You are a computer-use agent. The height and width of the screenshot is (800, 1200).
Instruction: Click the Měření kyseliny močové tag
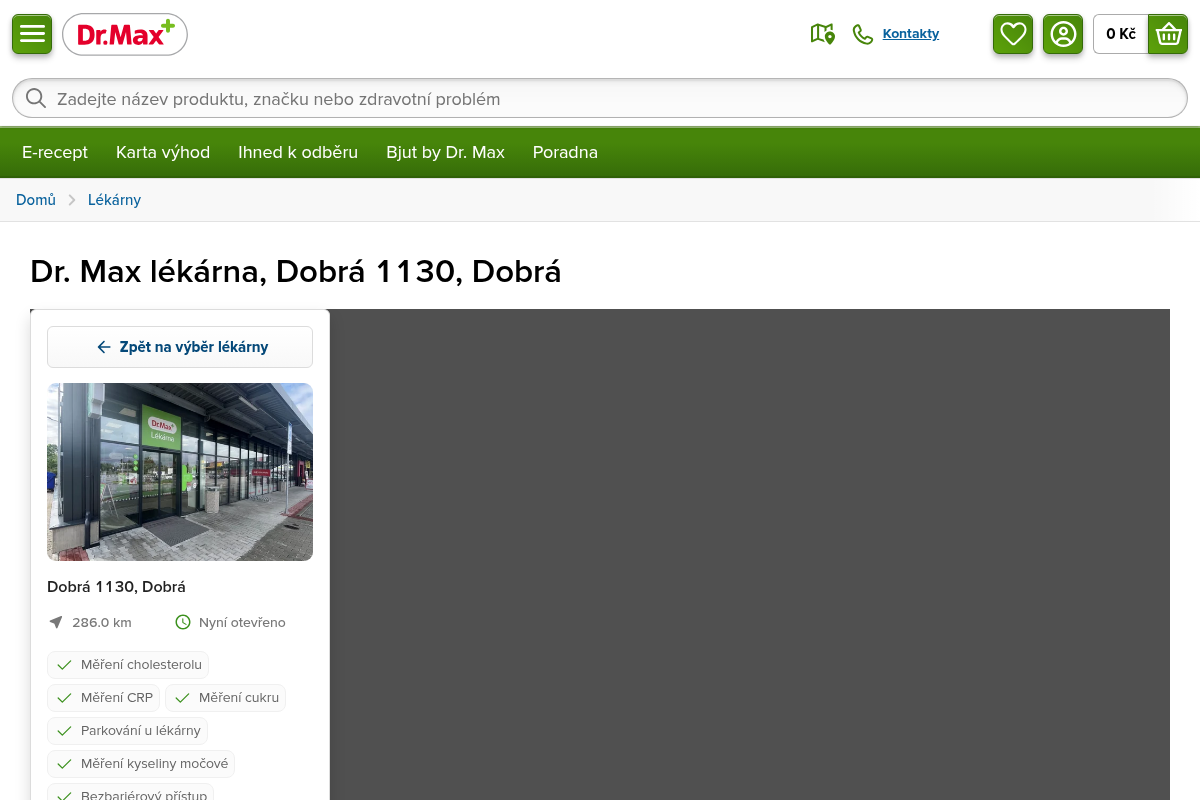click(141, 764)
